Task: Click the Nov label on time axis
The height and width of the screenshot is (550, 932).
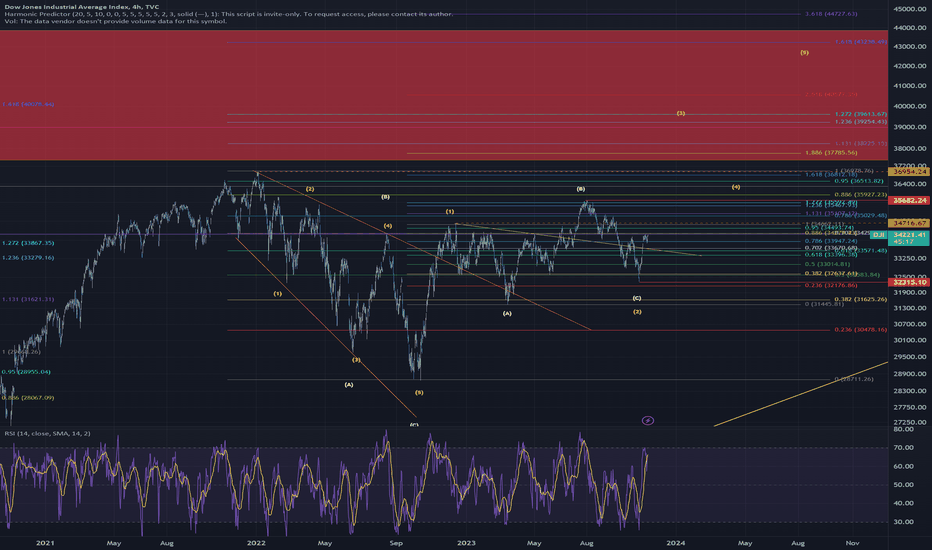Action: point(852,543)
